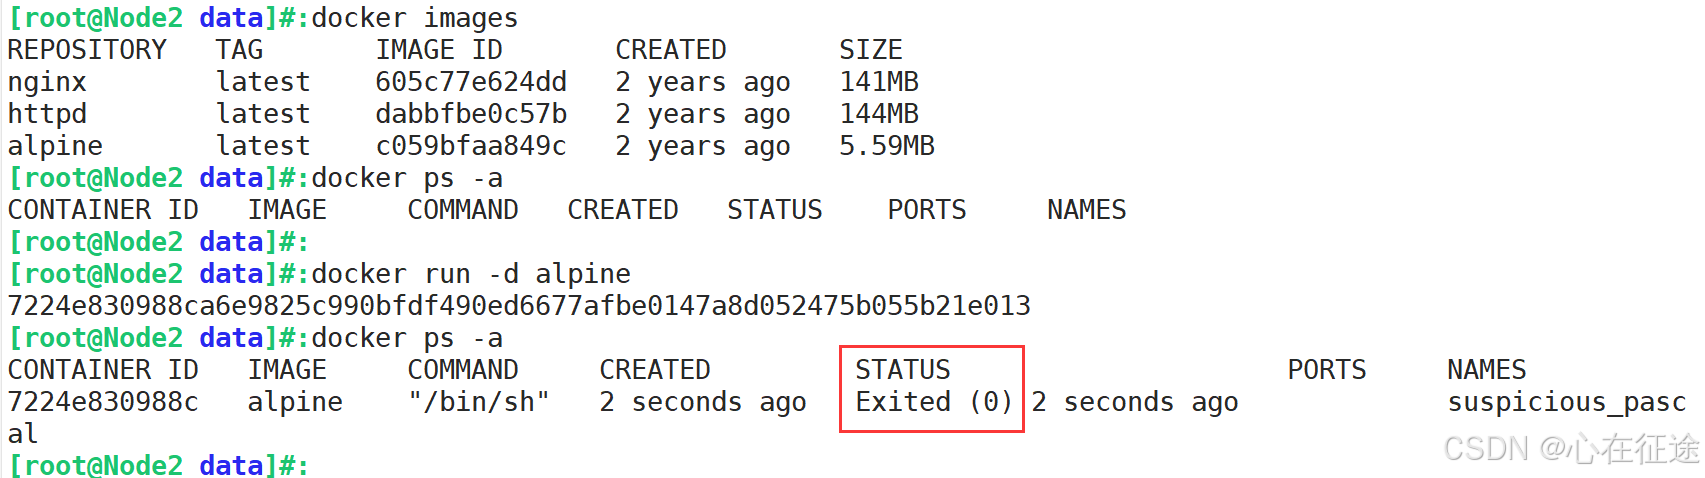This screenshot has height=478, width=1705.
Task: Select the full container hash output line
Action: (519, 306)
